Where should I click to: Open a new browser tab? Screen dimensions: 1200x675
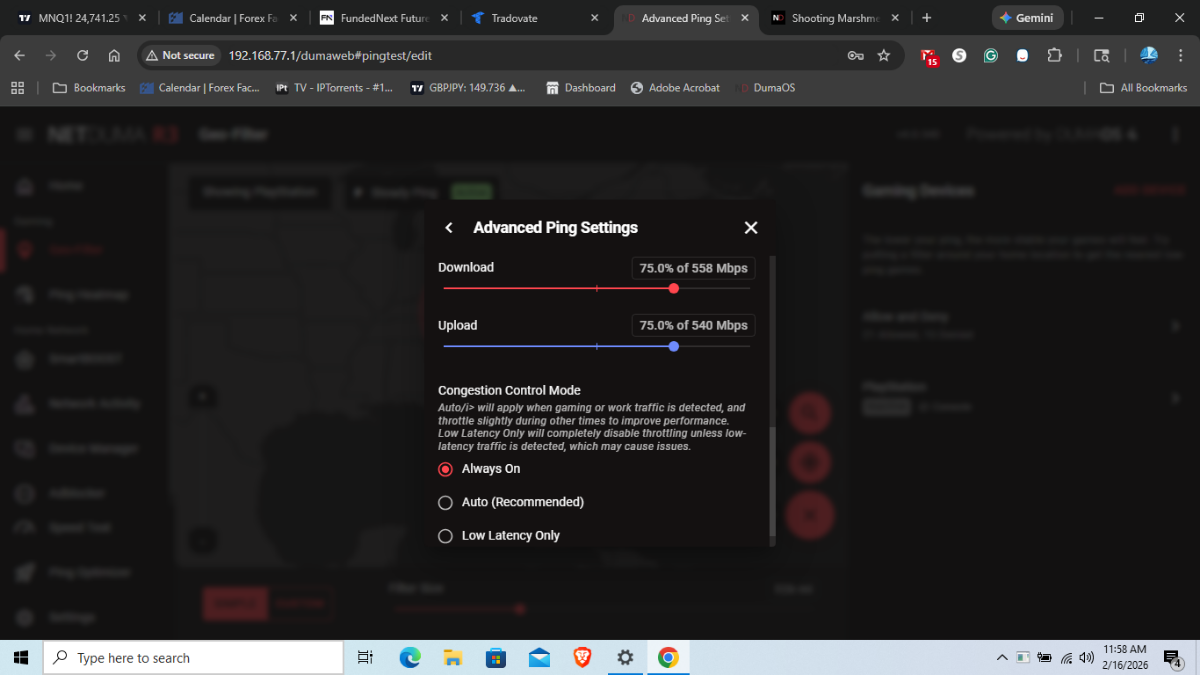(927, 18)
